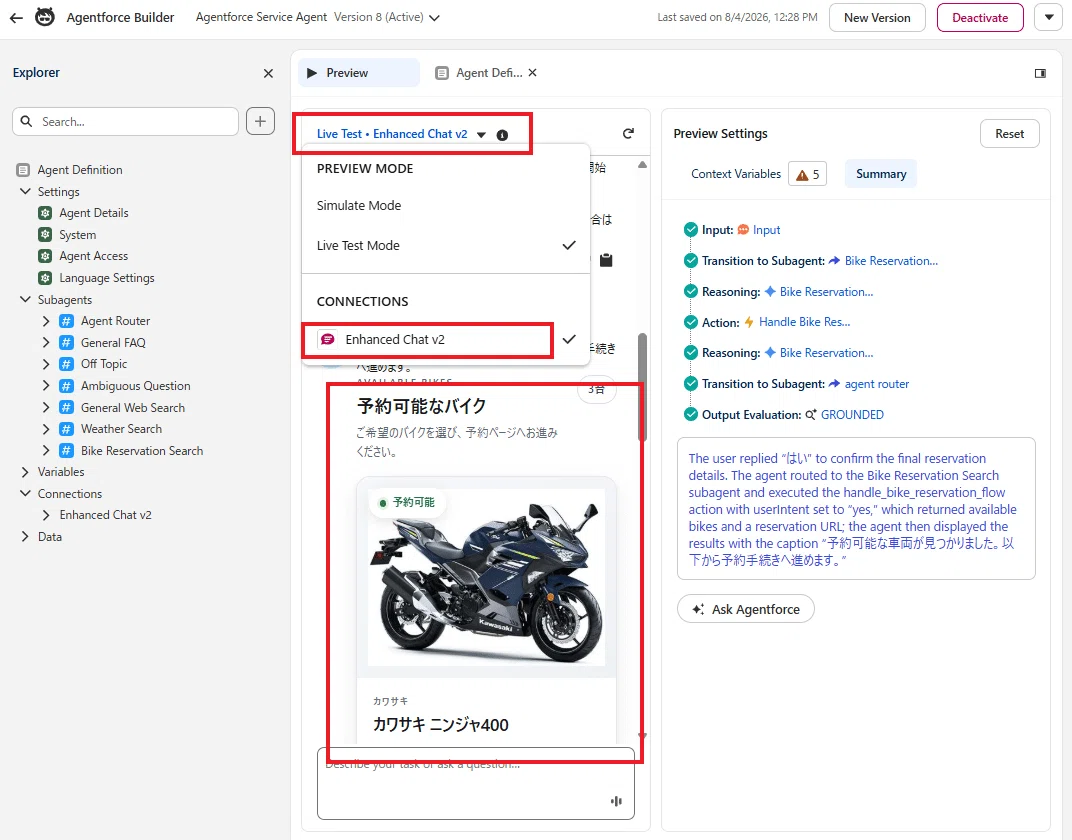
Task: Expand the General Web Search subagent
Action: pos(46,407)
